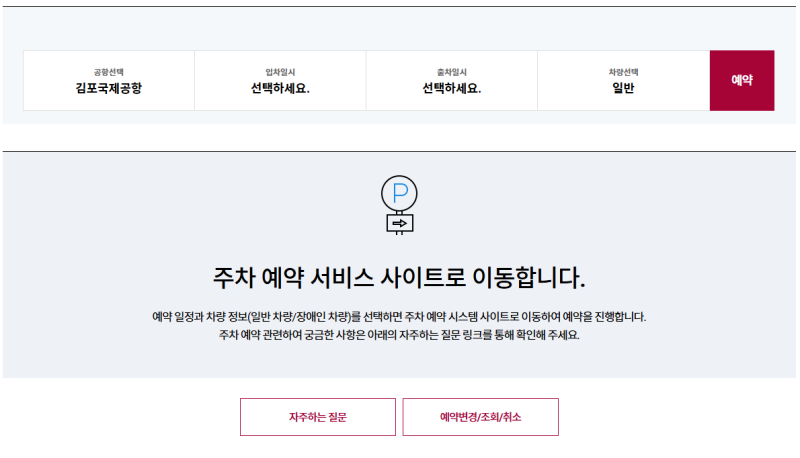Click the parking P sign icon
The height and width of the screenshot is (458, 800).
tap(399, 205)
